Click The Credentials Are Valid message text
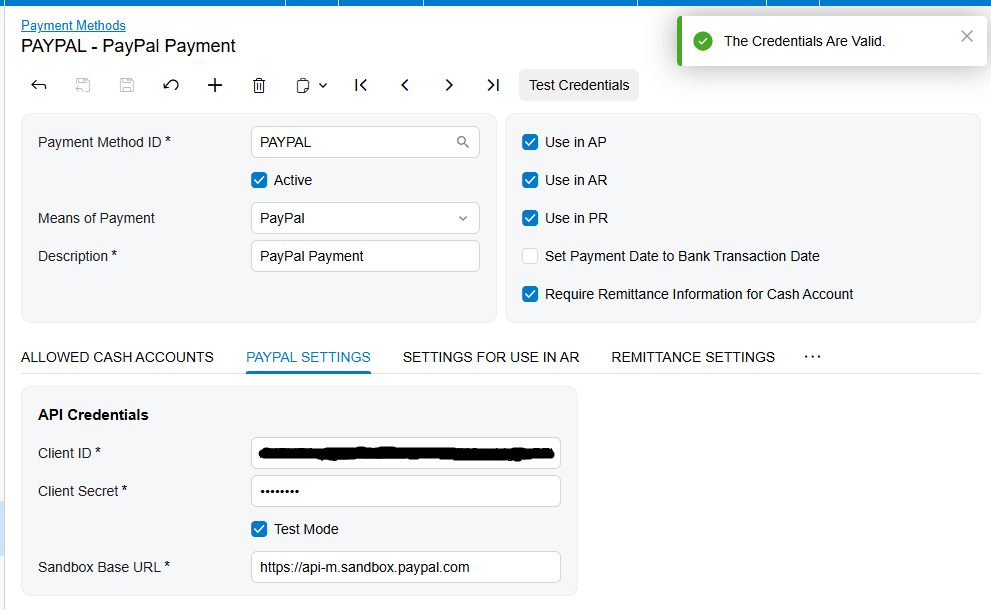The image size is (991, 610). click(x=805, y=41)
